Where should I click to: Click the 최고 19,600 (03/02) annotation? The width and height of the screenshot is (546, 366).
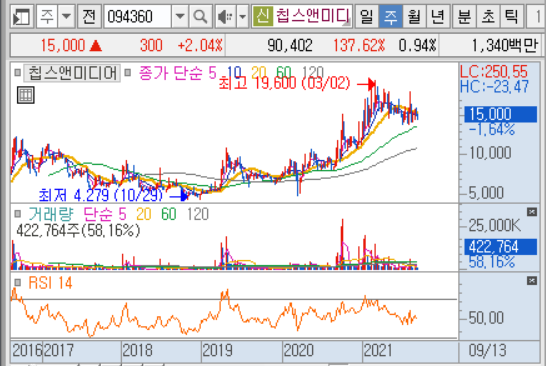tap(284, 83)
